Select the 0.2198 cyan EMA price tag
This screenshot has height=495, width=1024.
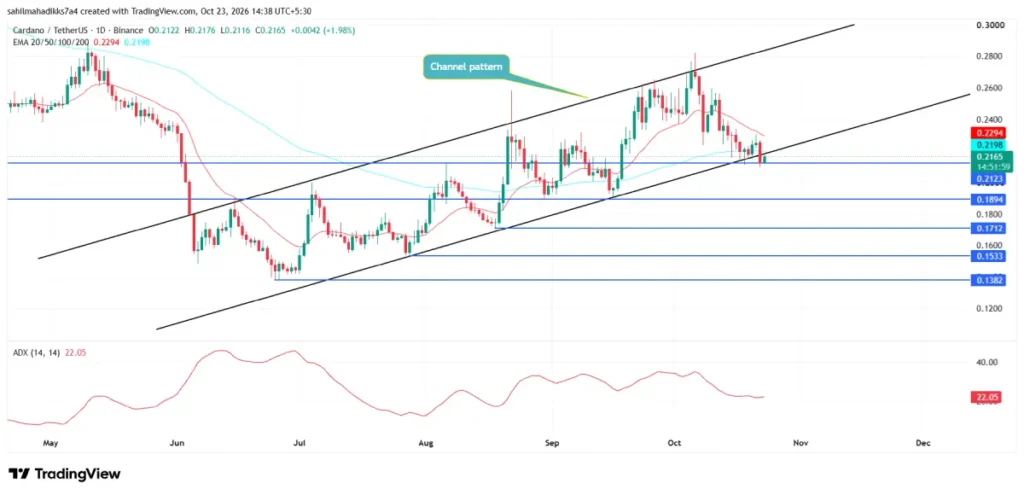tap(987, 144)
